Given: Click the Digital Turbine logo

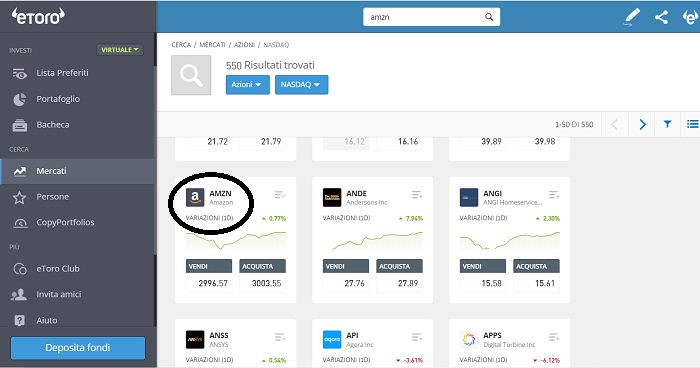Looking at the screenshot, I should (469, 339).
